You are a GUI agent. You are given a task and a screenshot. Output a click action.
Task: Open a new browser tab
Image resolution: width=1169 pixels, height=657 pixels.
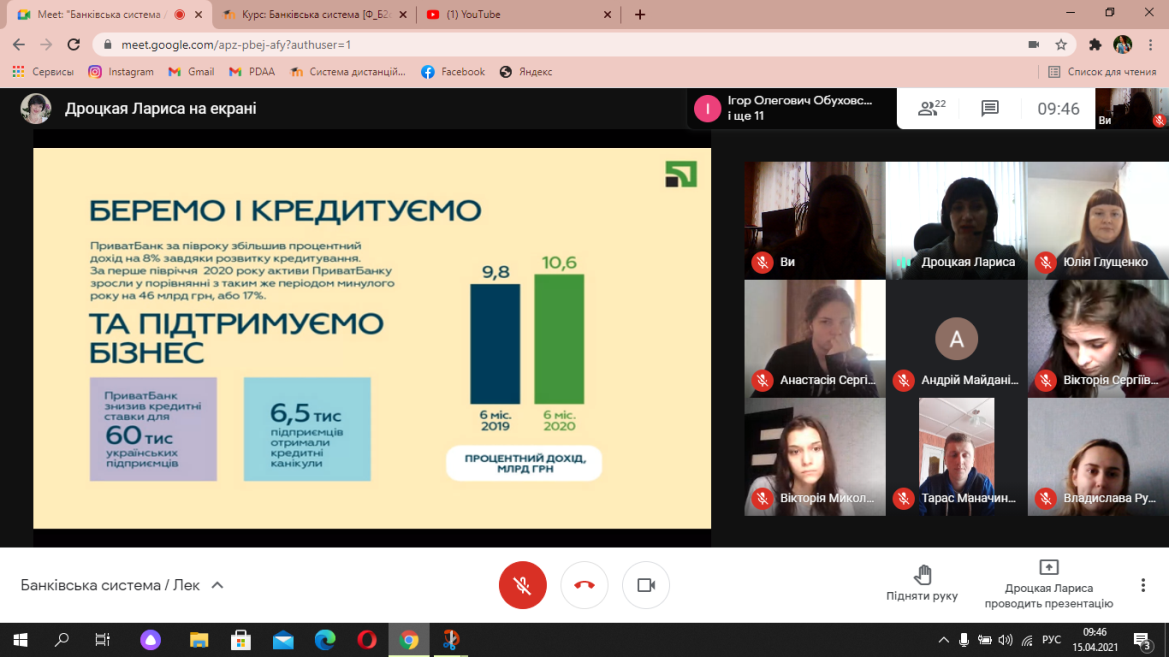coord(640,14)
